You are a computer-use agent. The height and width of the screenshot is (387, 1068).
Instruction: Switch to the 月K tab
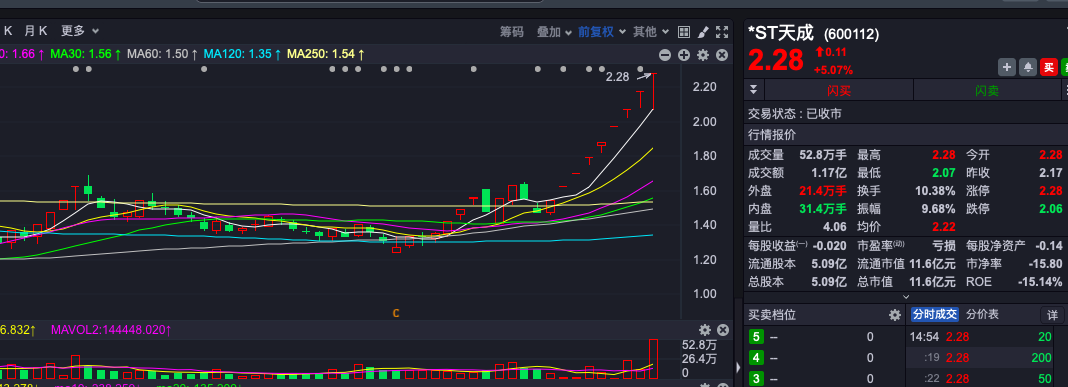tap(35, 31)
